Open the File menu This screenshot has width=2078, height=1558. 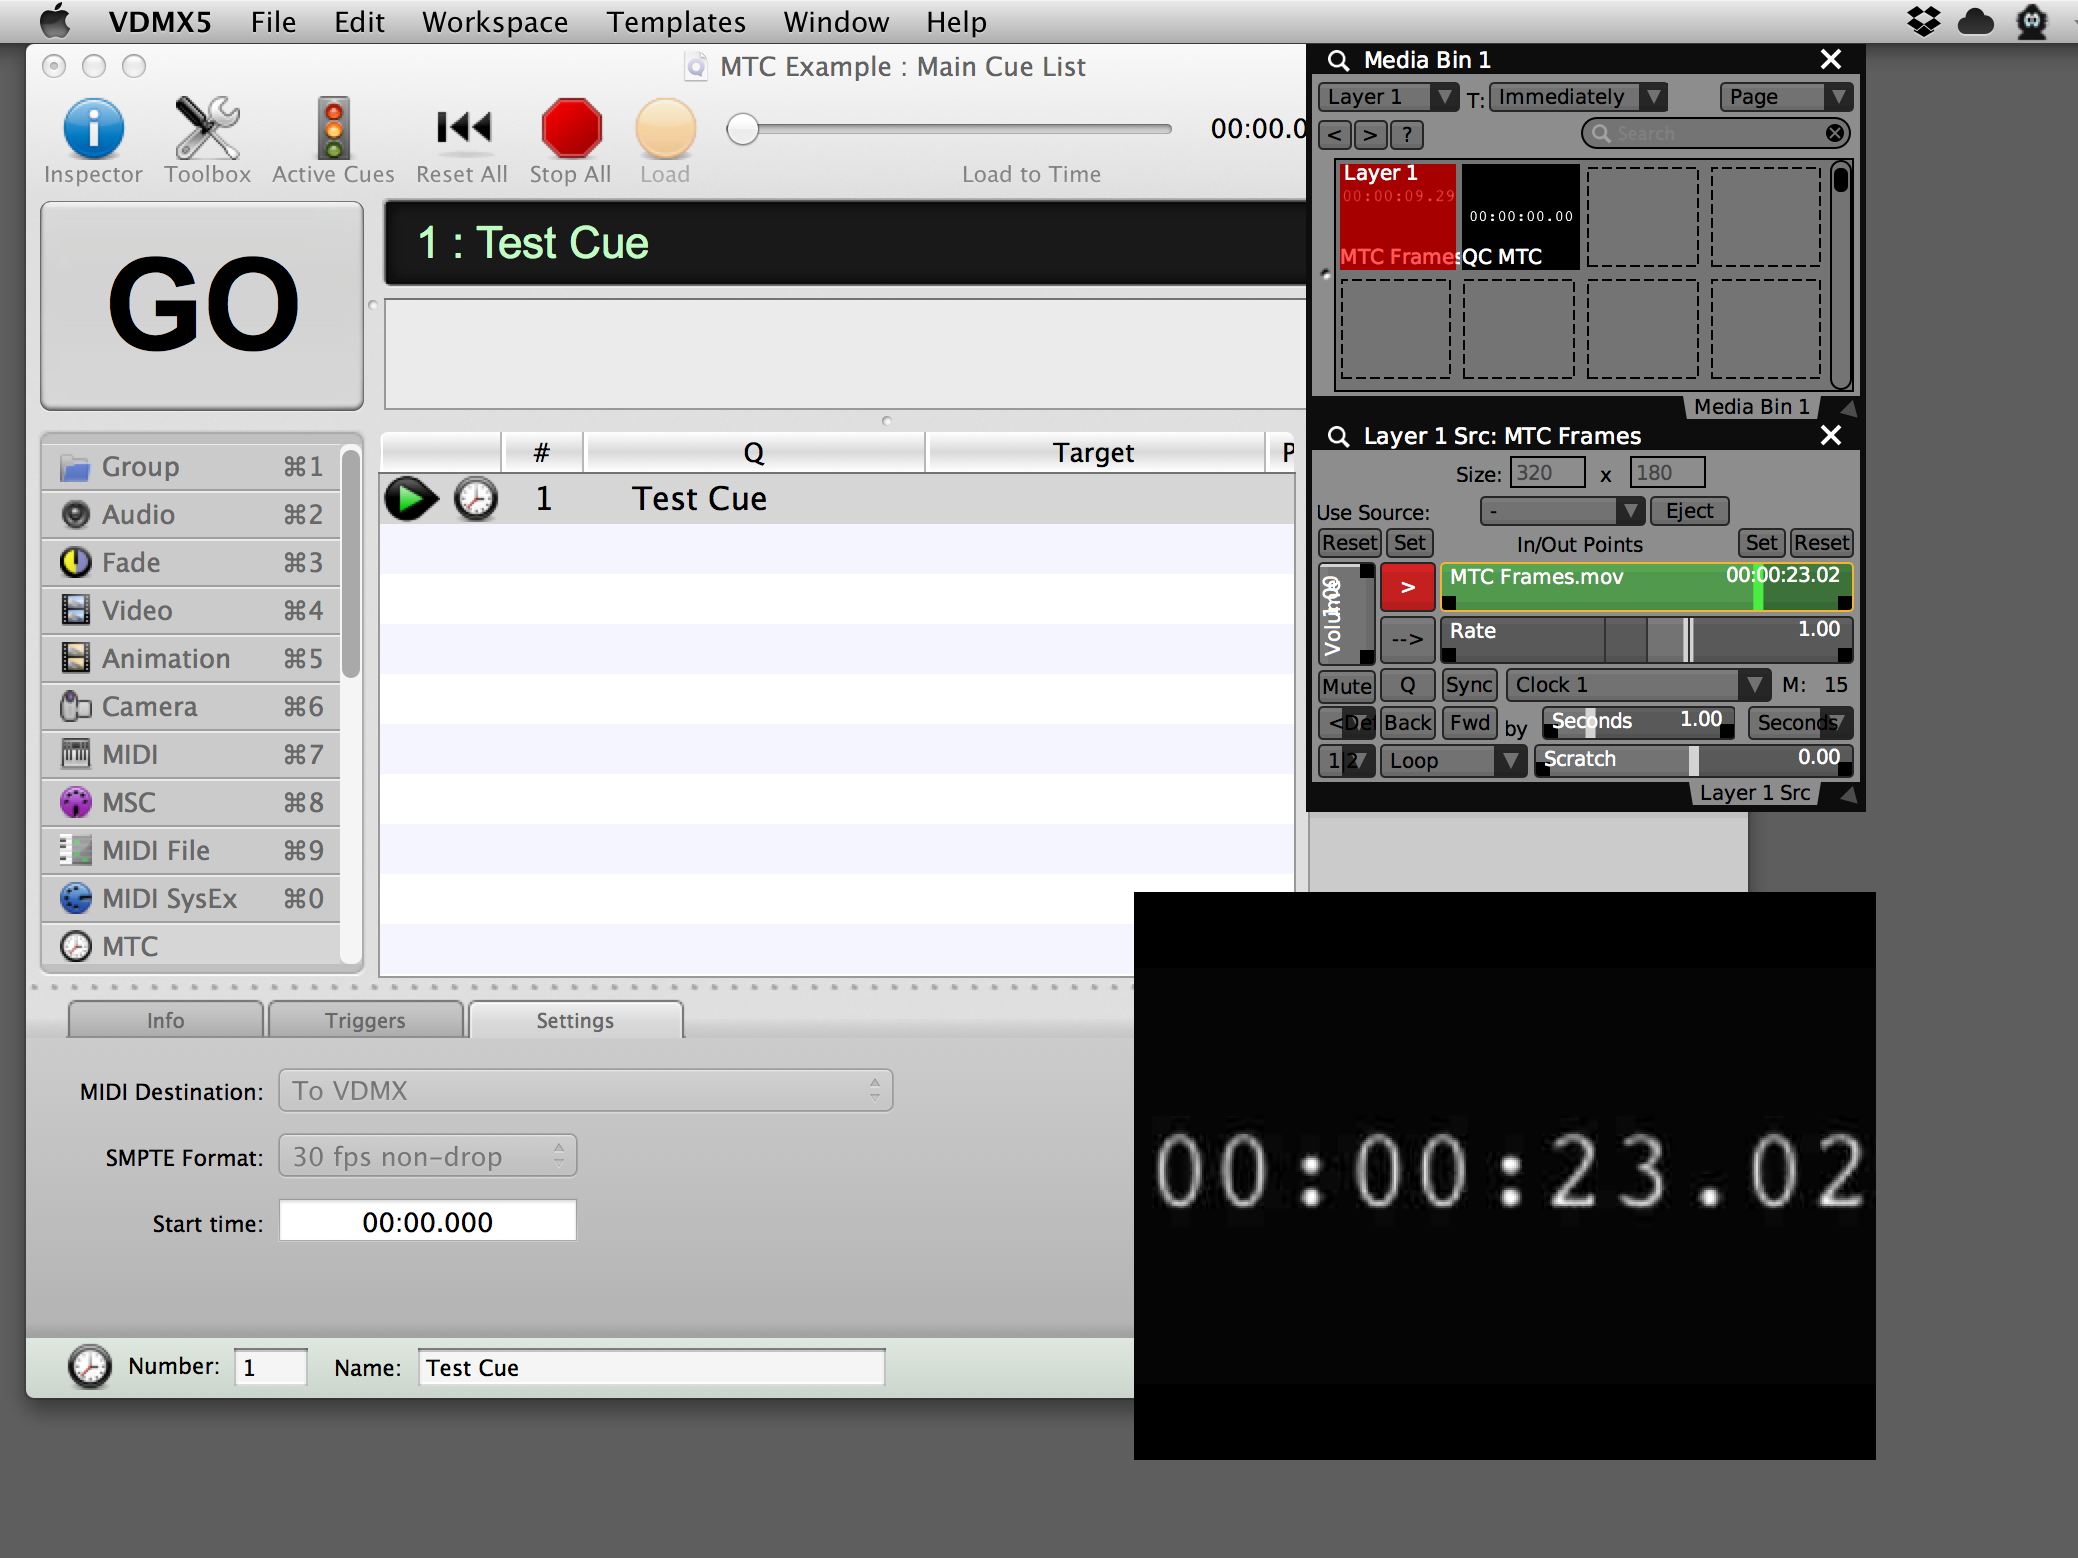[x=273, y=22]
